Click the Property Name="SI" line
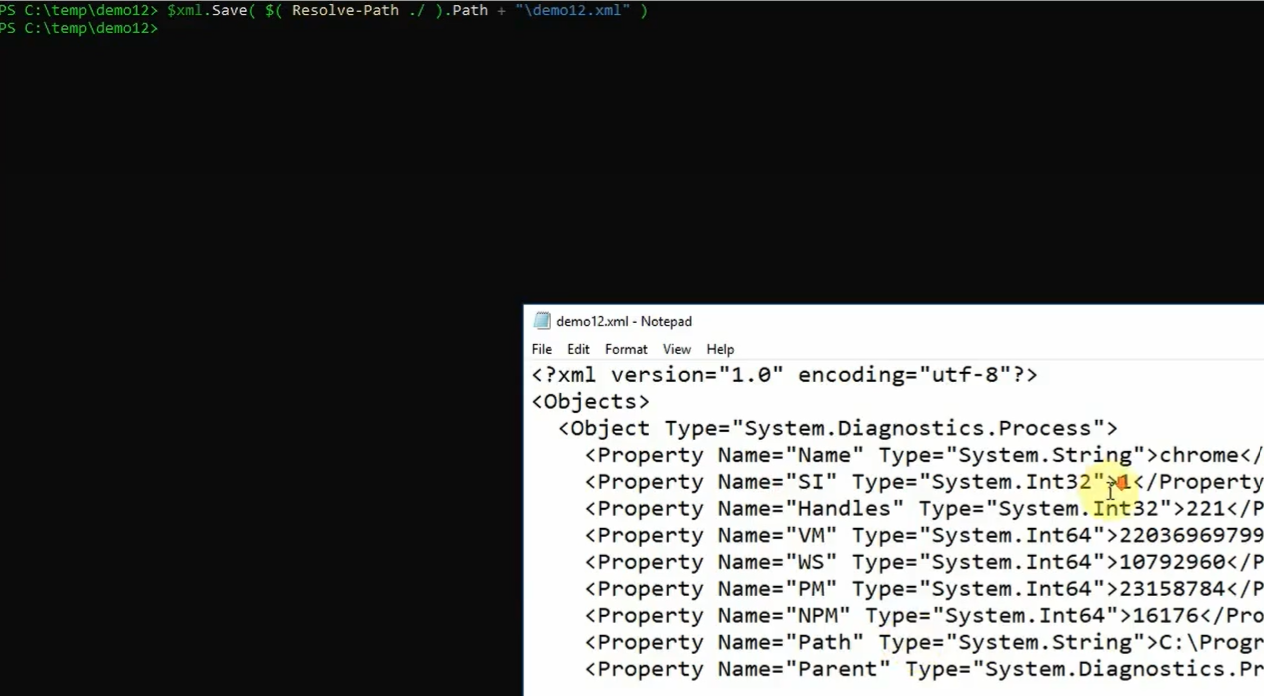Viewport: 1264px width, 696px height. tap(924, 483)
